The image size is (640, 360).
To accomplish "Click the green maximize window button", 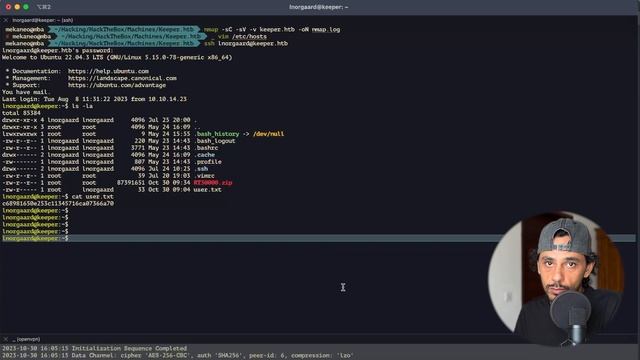I will 26,7.
